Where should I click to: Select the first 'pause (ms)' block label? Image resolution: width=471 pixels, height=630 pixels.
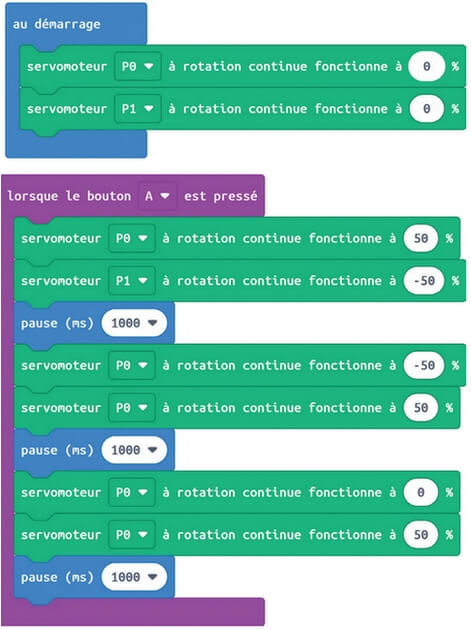(57, 323)
